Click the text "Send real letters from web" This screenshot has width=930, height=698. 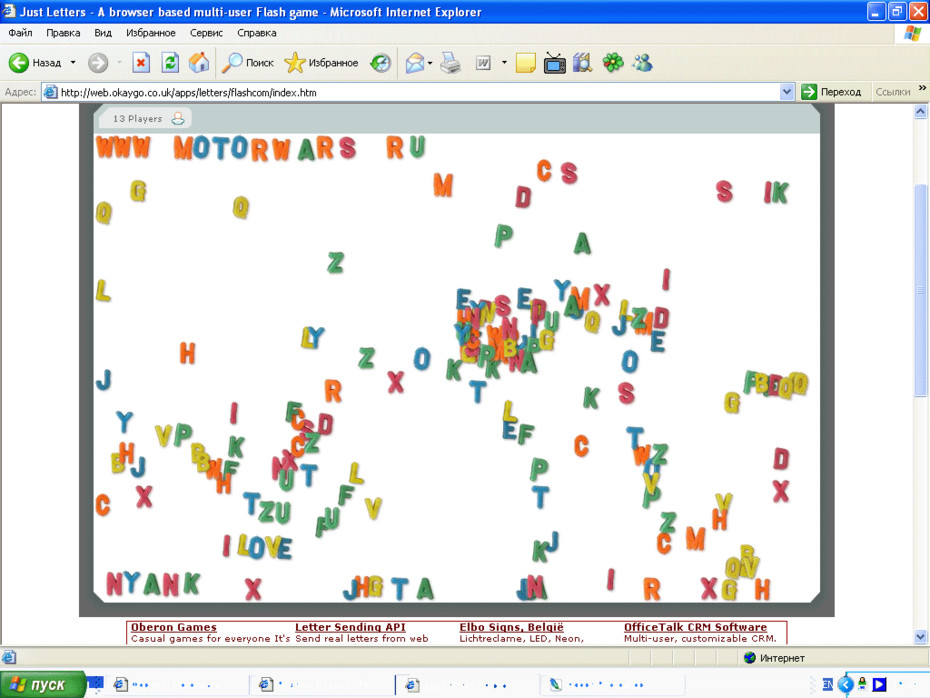[362, 639]
